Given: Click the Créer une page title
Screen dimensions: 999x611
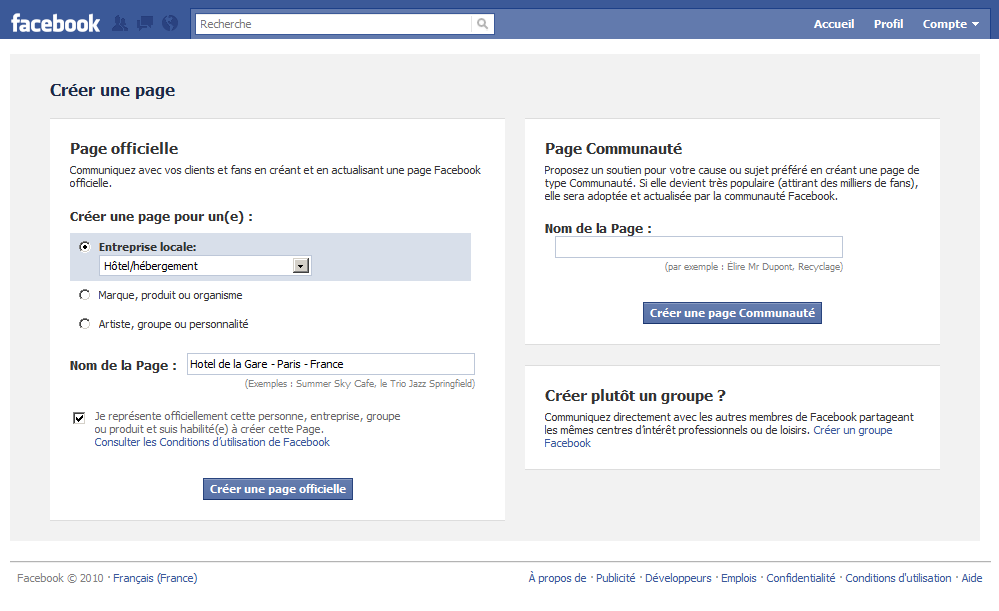Looking at the screenshot, I should click(x=112, y=90).
